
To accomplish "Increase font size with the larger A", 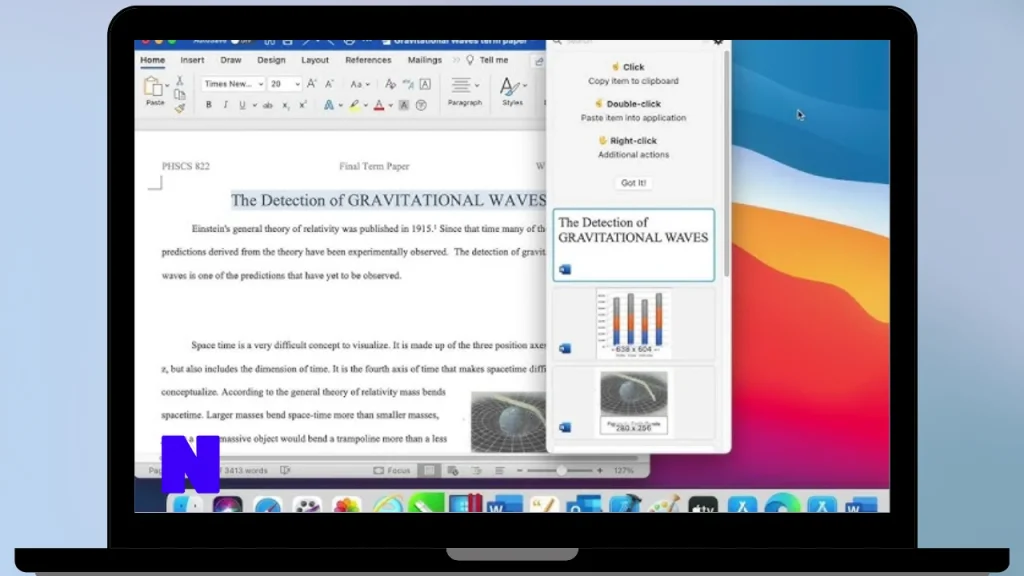I will tap(312, 84).
